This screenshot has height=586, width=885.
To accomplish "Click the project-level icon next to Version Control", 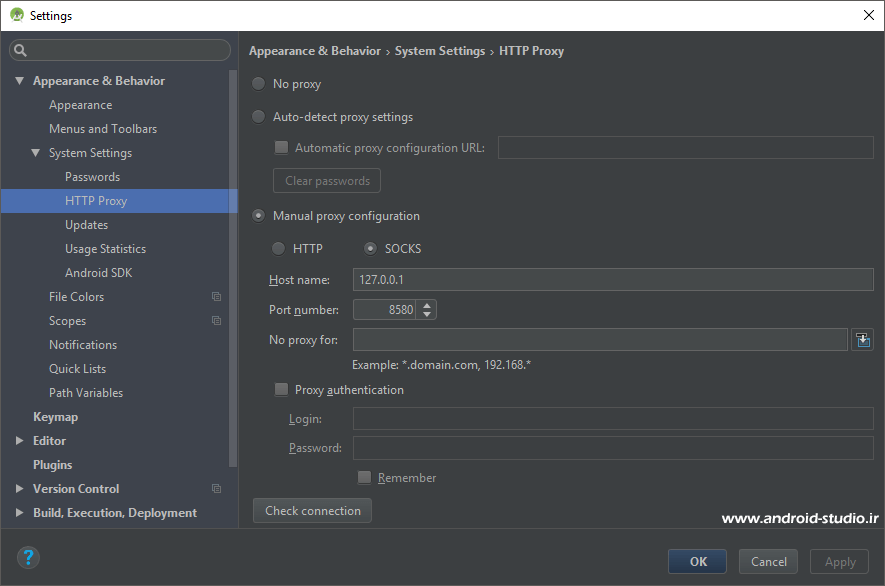I will click(x=216, y=489).
